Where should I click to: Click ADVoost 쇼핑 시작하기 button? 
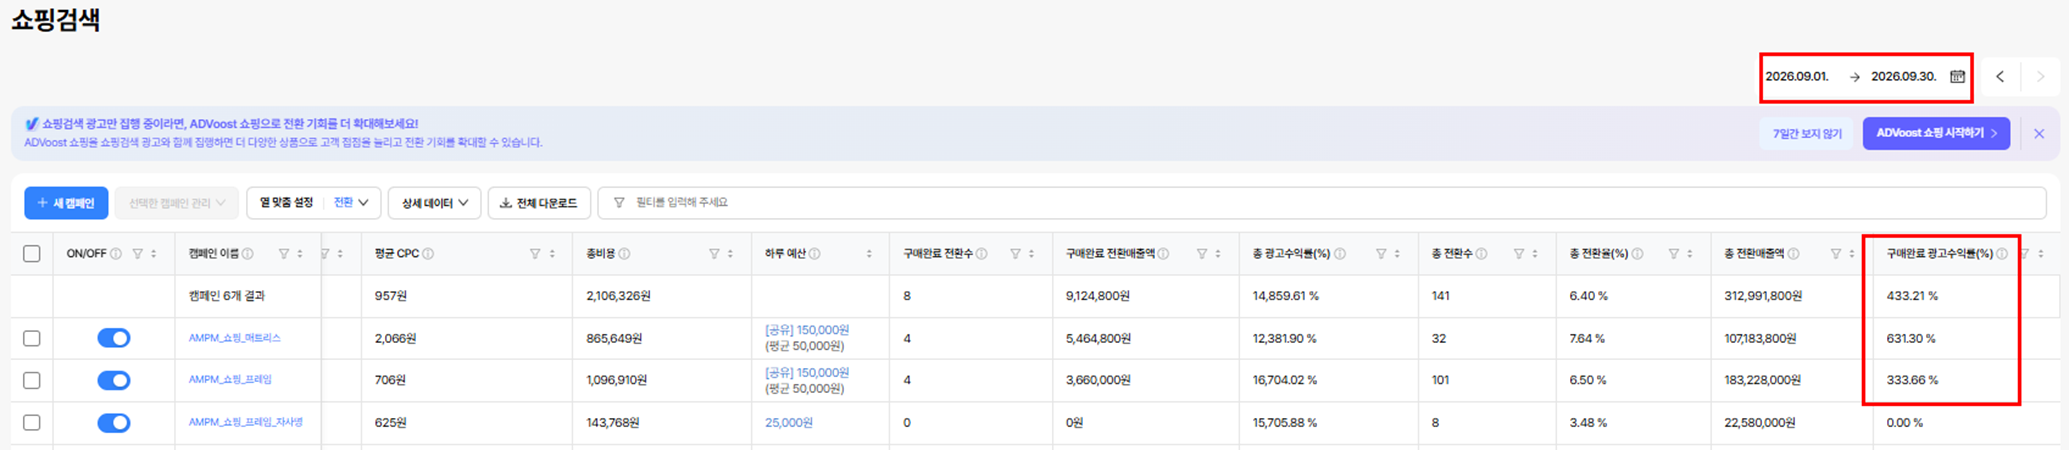1936,133
